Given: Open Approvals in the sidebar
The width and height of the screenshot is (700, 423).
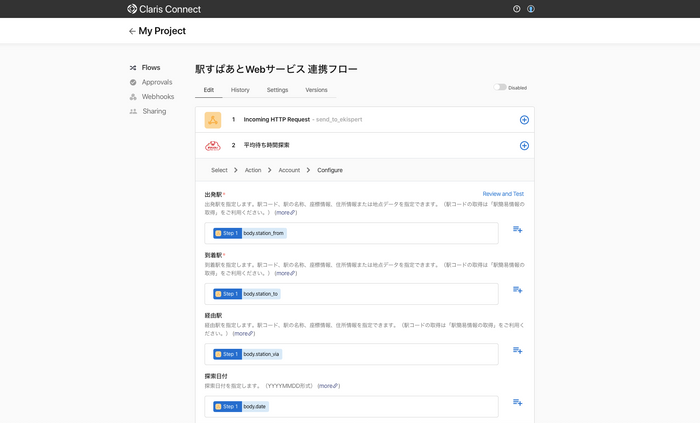Looking at the screenshot, I should pos(157,82).
